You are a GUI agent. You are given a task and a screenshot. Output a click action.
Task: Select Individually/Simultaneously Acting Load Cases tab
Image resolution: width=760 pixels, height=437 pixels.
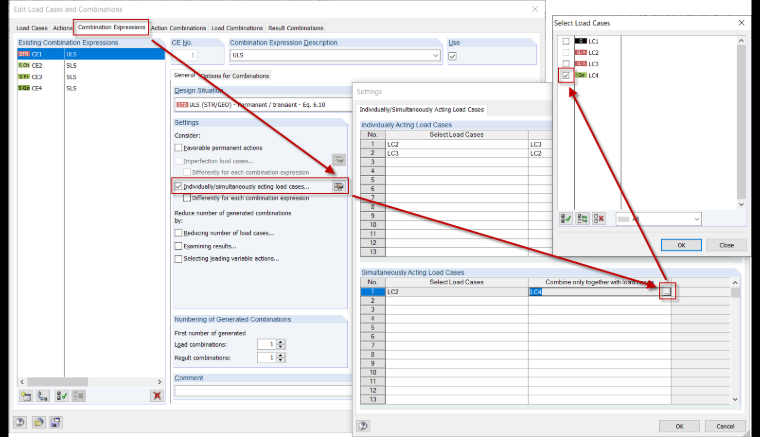[422, 109]
